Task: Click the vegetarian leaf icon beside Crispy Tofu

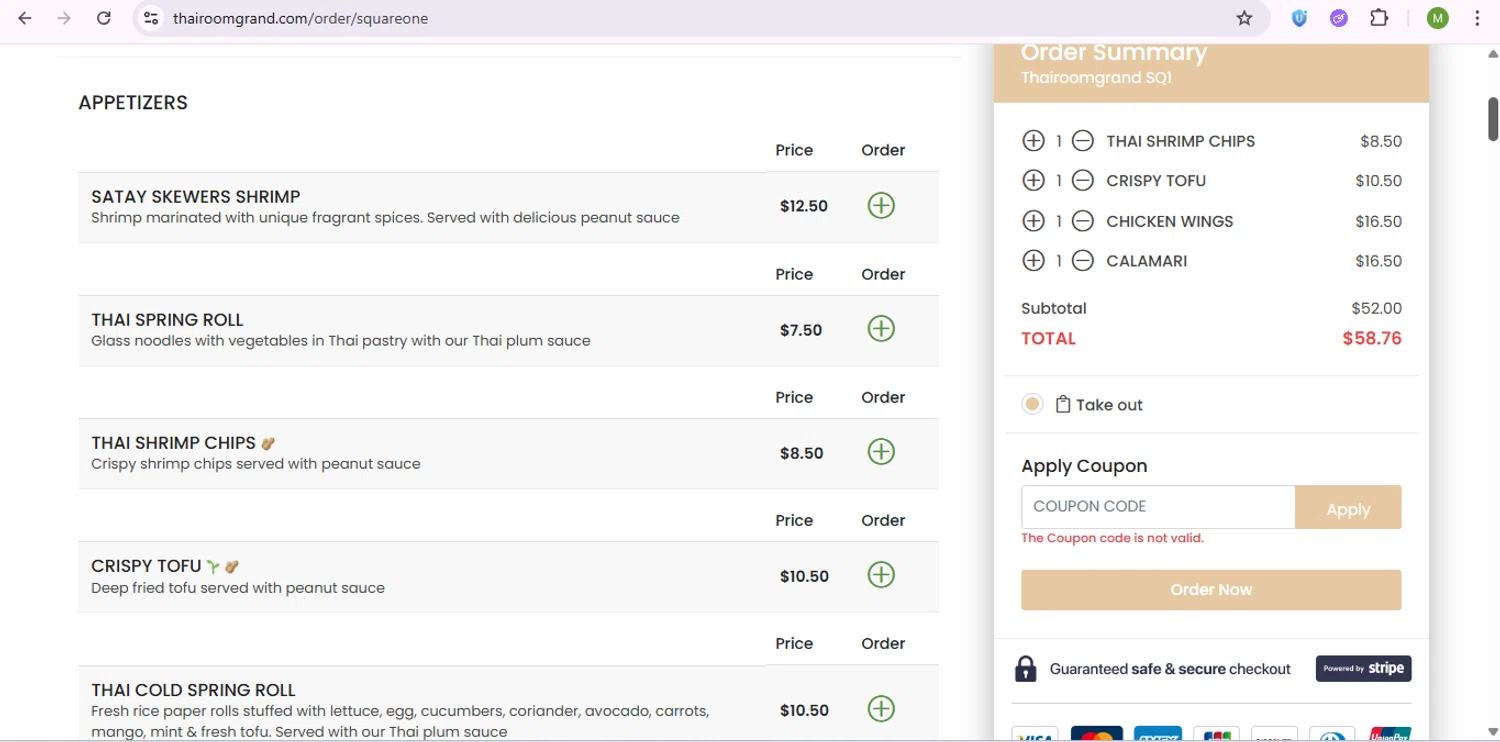Action: pos(213,566)
